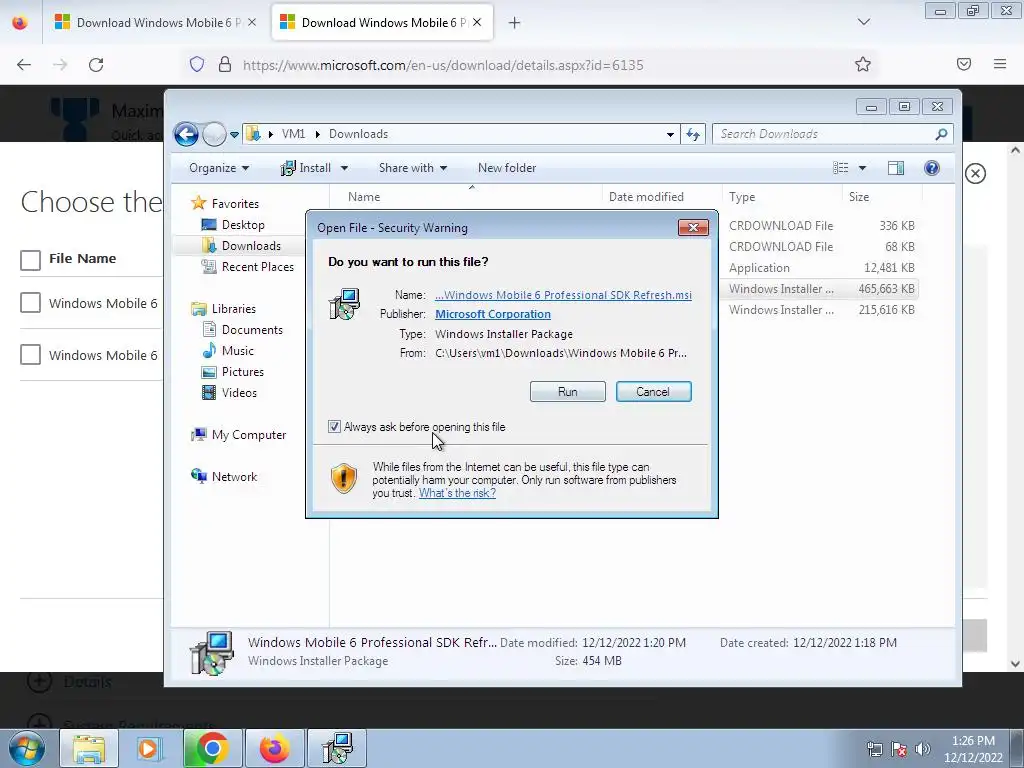Open the What's the risk? link
This screenshot has width=1024, height=768.
(x=457, y=493)
